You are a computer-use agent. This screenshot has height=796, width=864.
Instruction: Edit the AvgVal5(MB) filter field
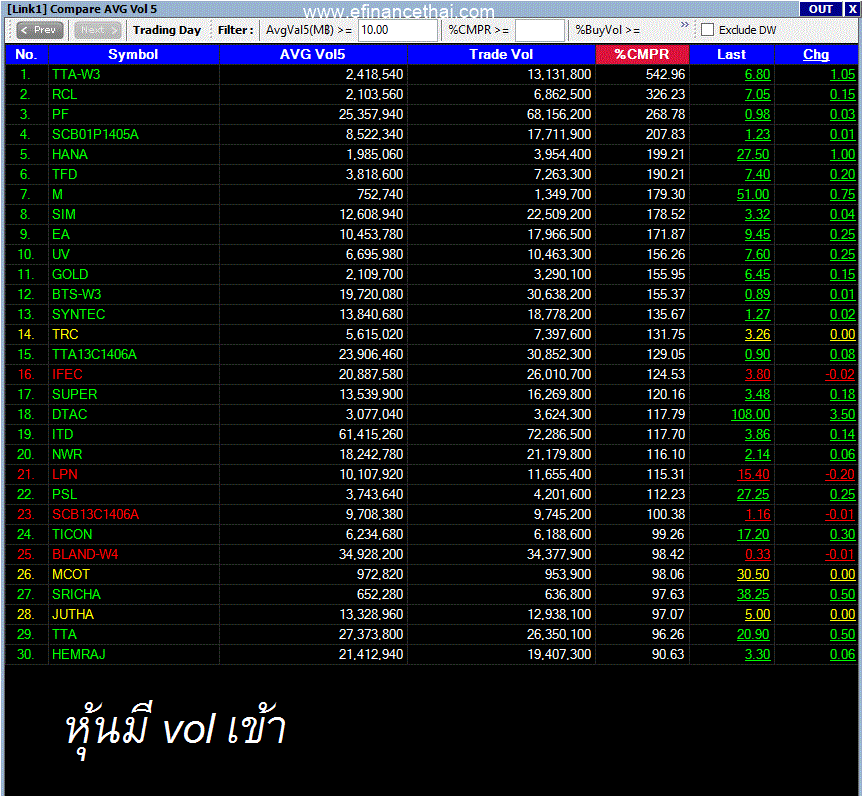(398, 30)
